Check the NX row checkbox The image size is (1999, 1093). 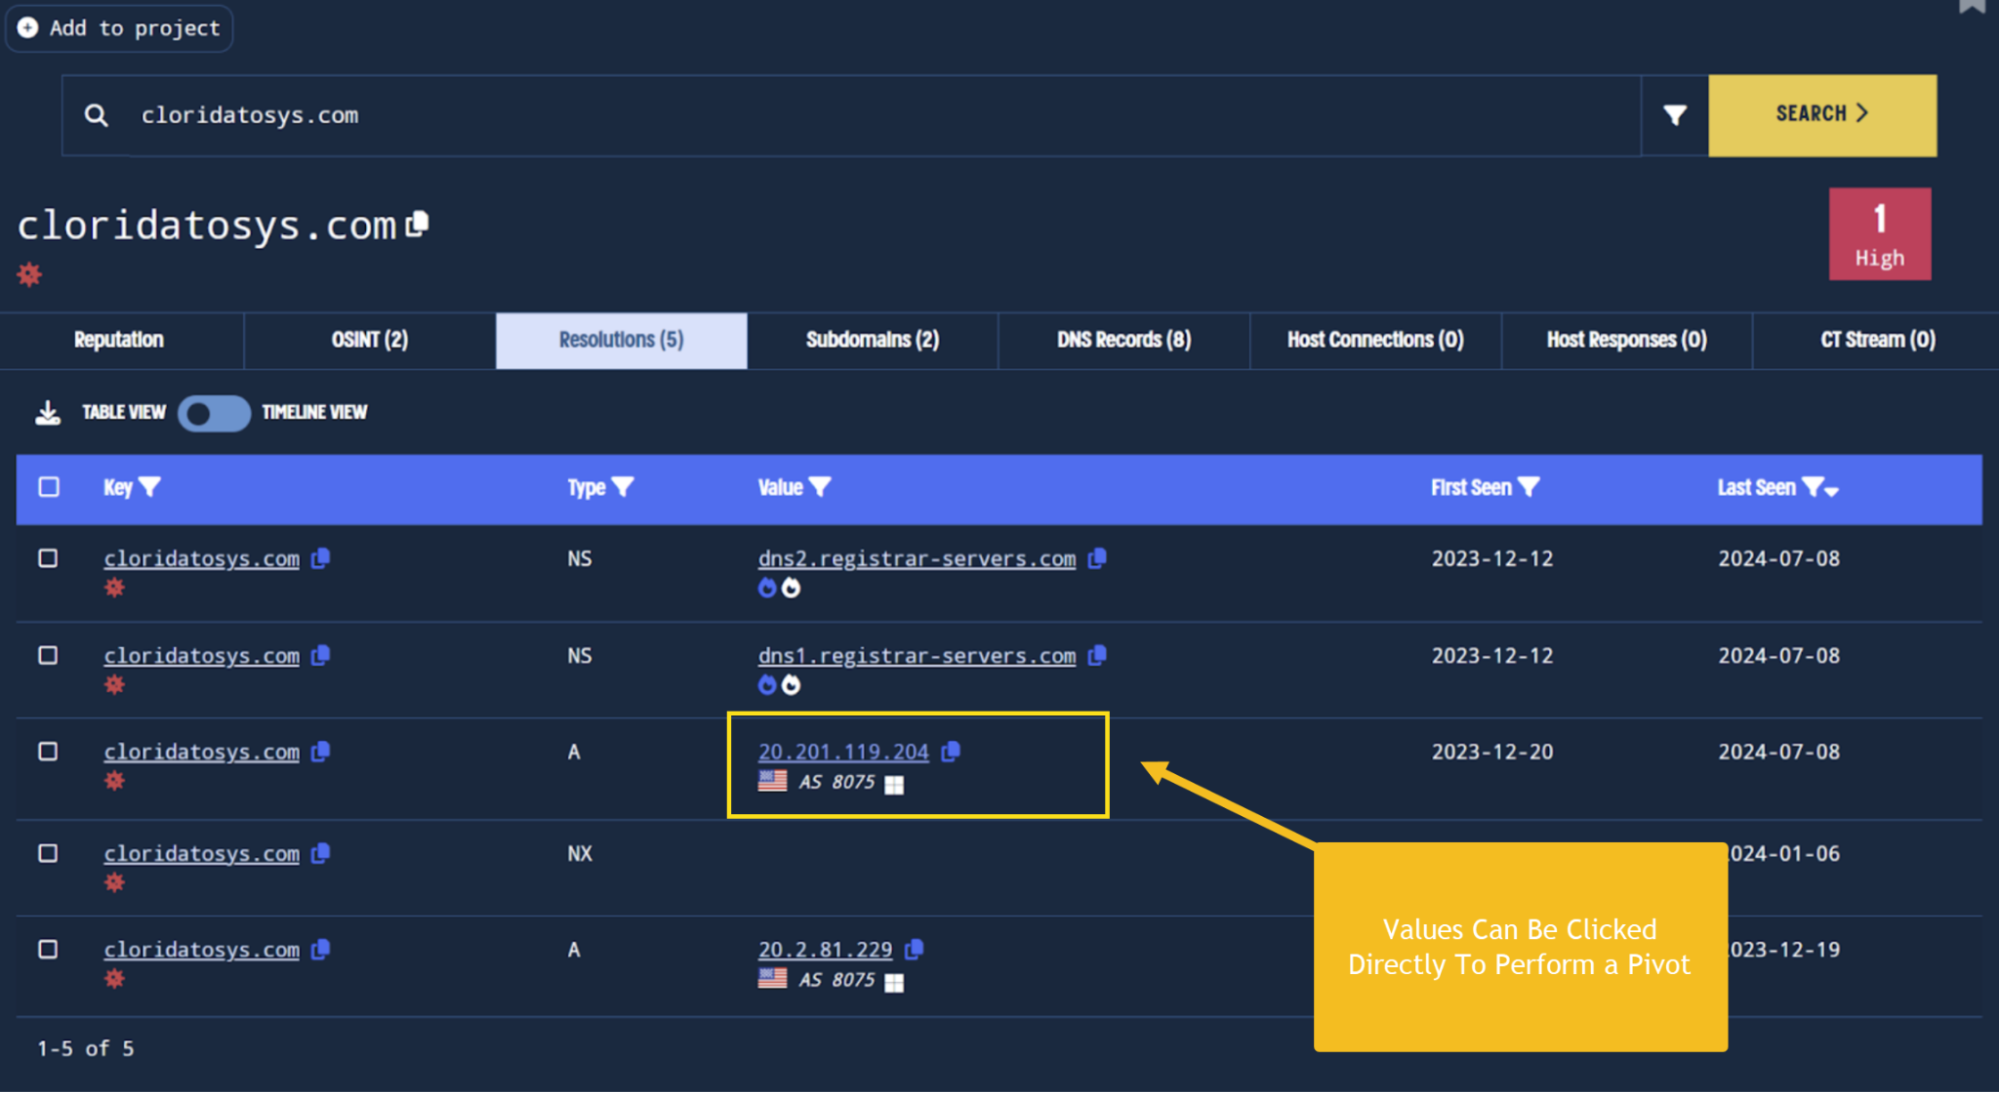pos(48,853)
